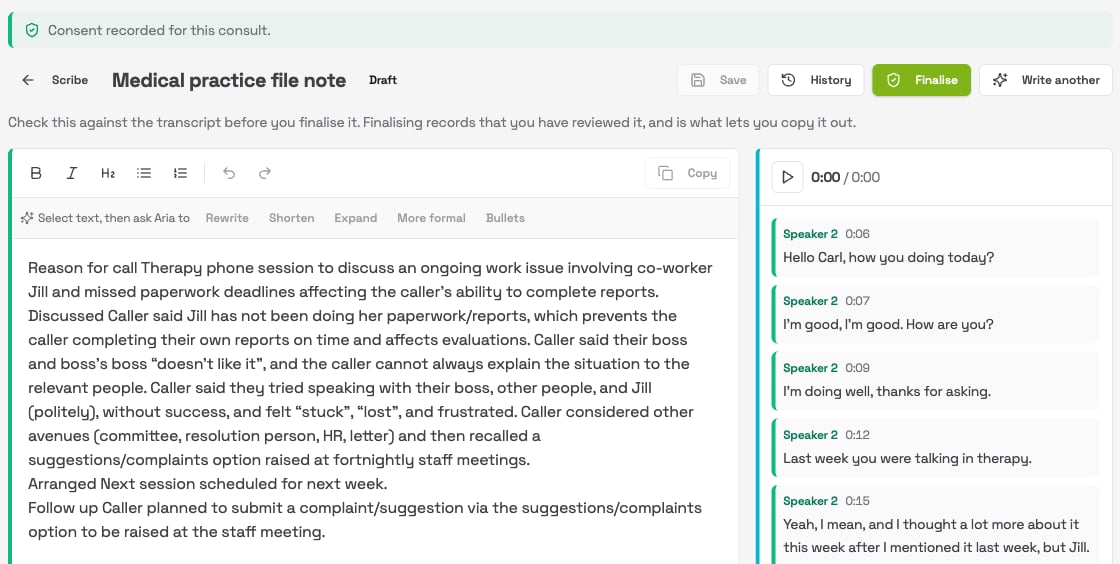Copy the note text
Image resolution: width=1120 pixels, height=564 pixels.
tap(687, 173)
